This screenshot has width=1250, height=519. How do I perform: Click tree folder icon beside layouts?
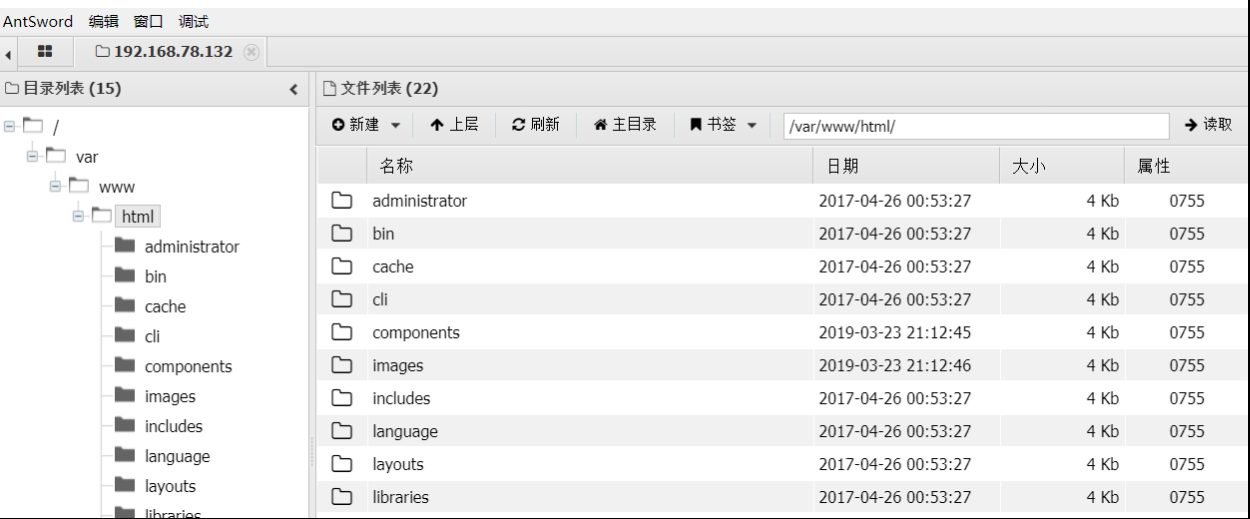(125, 485)
